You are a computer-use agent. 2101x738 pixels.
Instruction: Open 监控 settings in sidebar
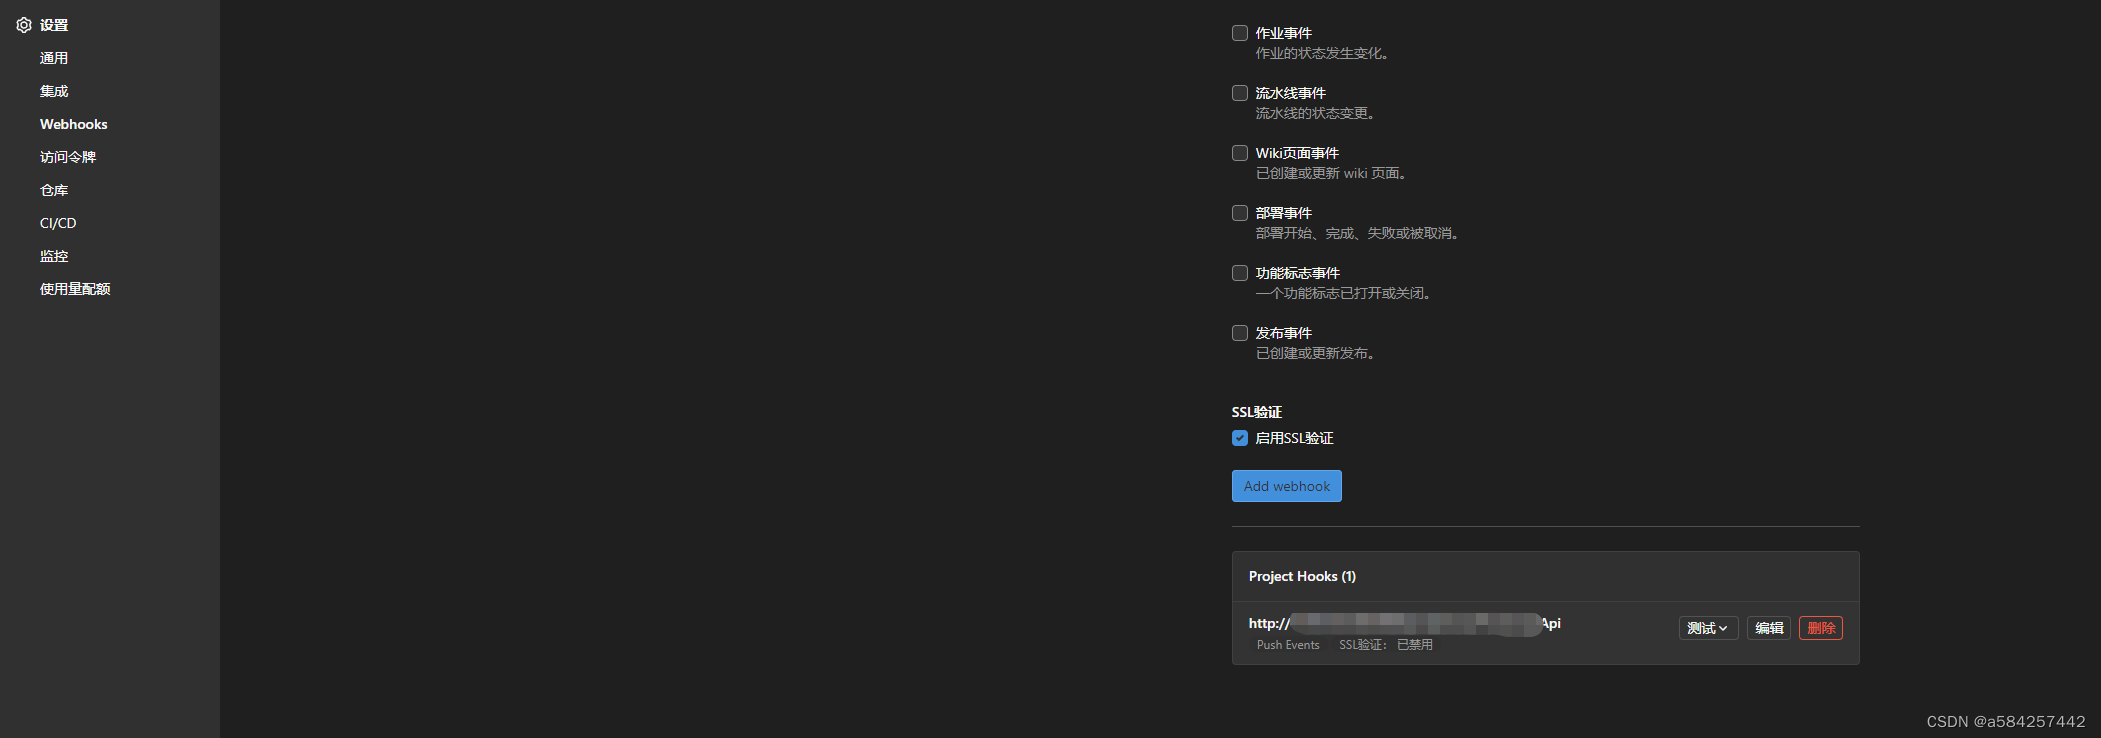54,256
